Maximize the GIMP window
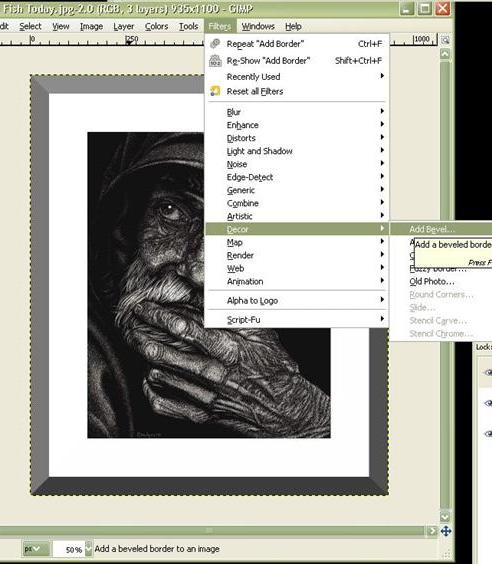 coord(424,8)
